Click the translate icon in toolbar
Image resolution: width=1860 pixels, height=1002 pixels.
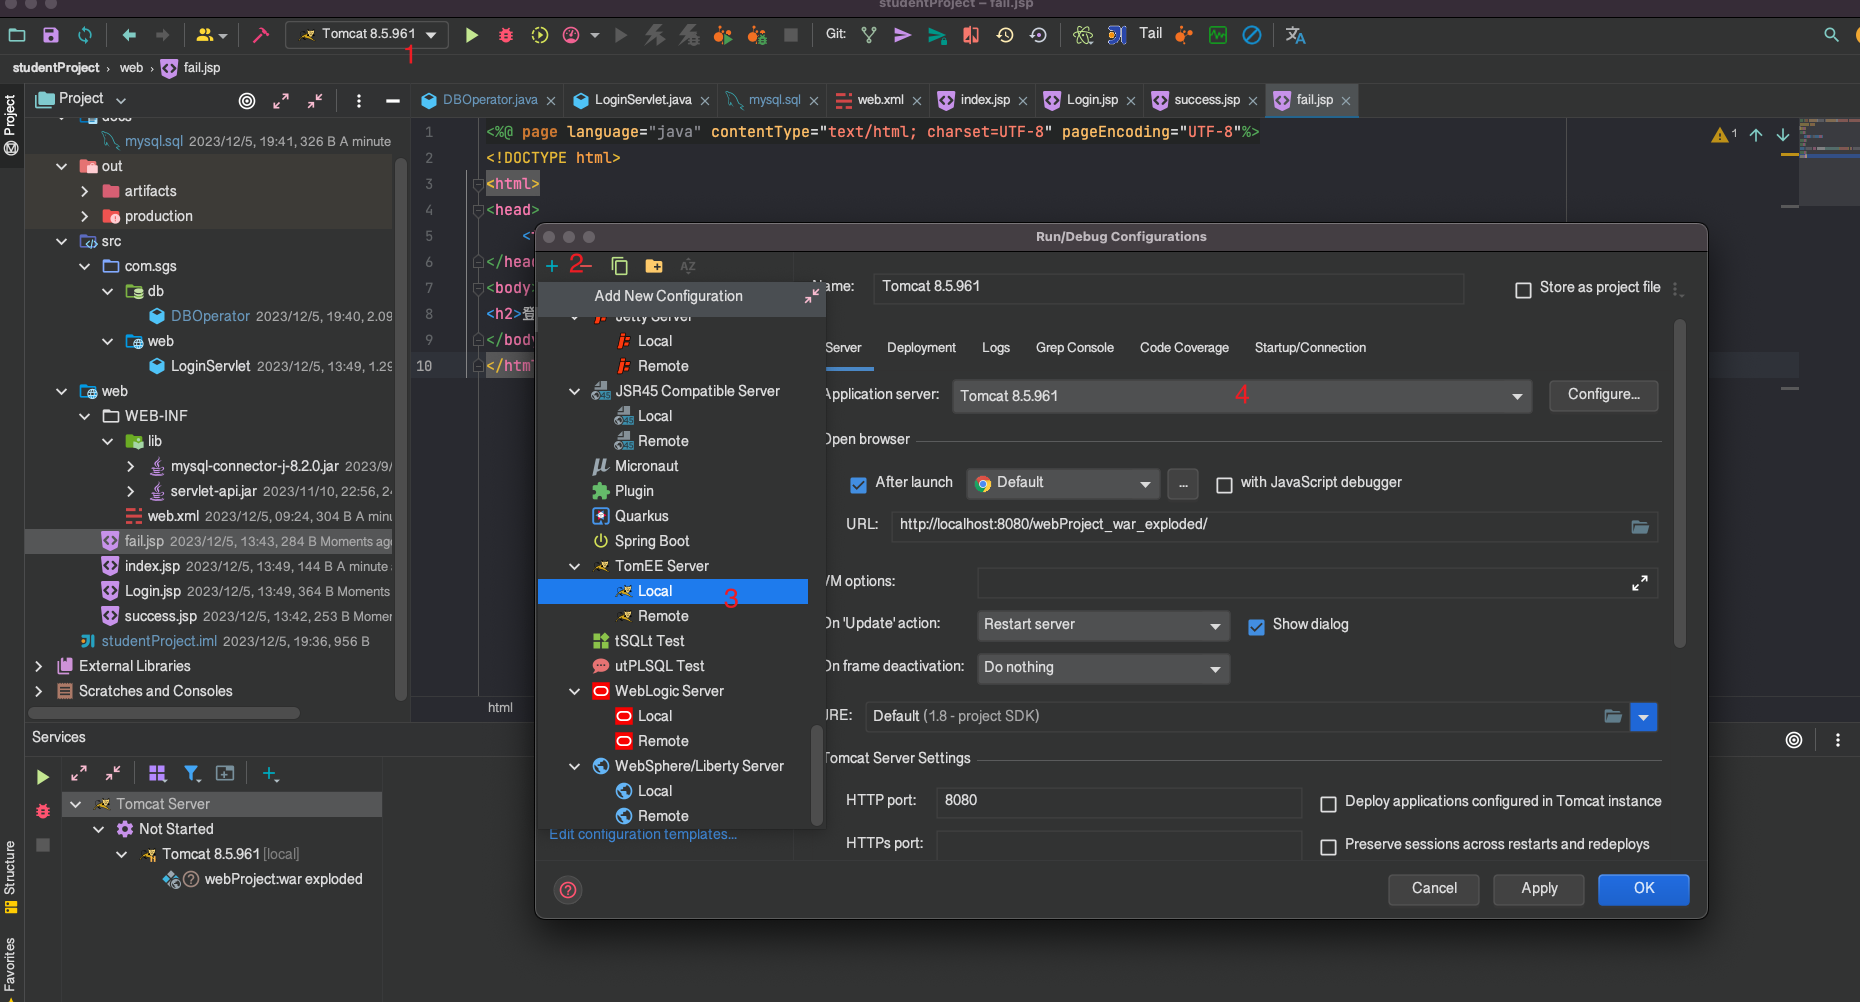pos(1295,35)
